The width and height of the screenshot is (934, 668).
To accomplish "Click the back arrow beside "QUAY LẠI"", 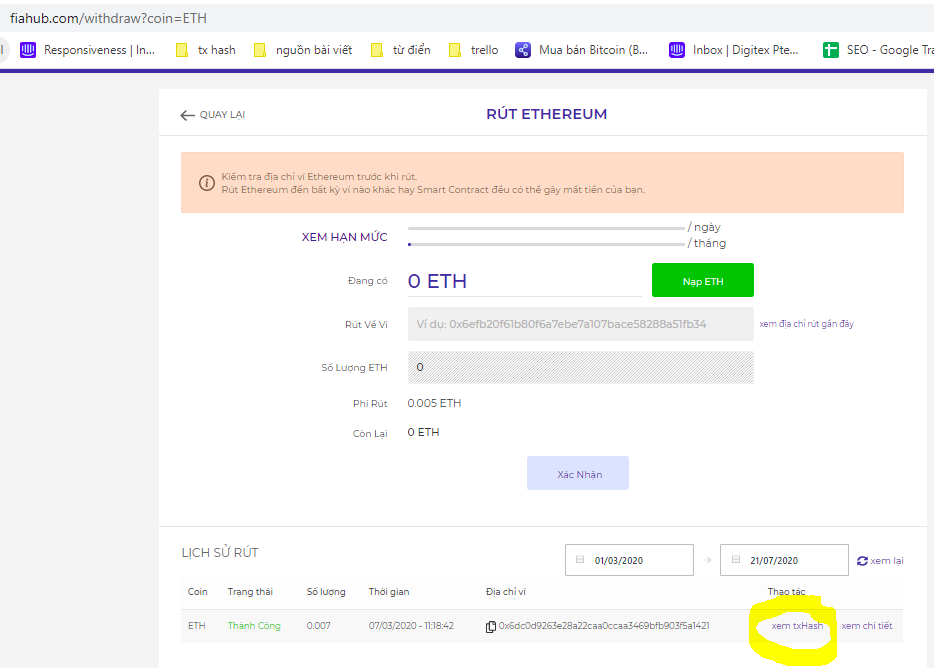I will point(187,115).
